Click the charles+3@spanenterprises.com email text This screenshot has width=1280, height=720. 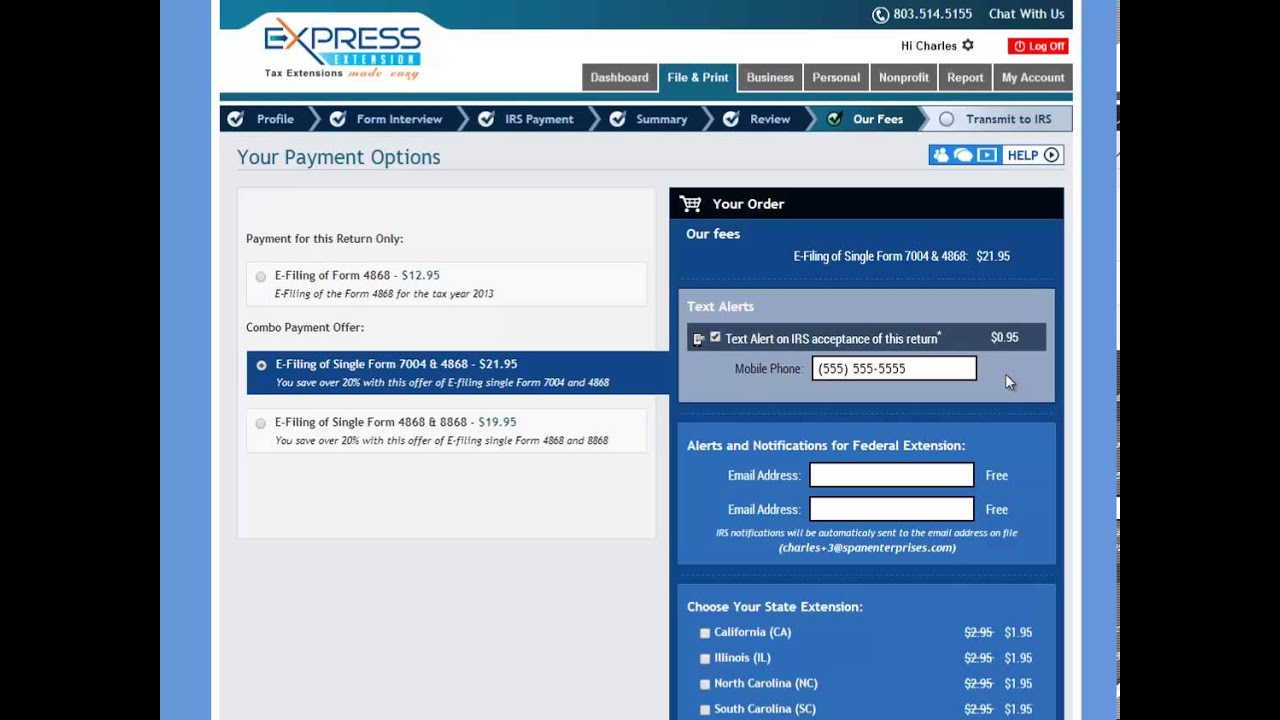[x=867, y=548]
